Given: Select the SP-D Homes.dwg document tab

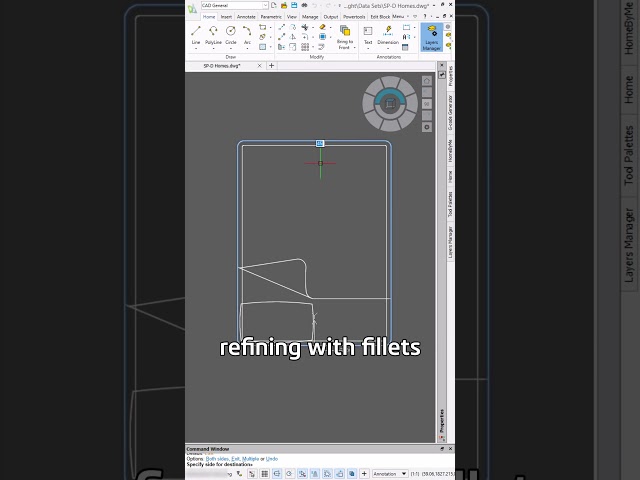Looking at the screenshot, I should (222, 66).
